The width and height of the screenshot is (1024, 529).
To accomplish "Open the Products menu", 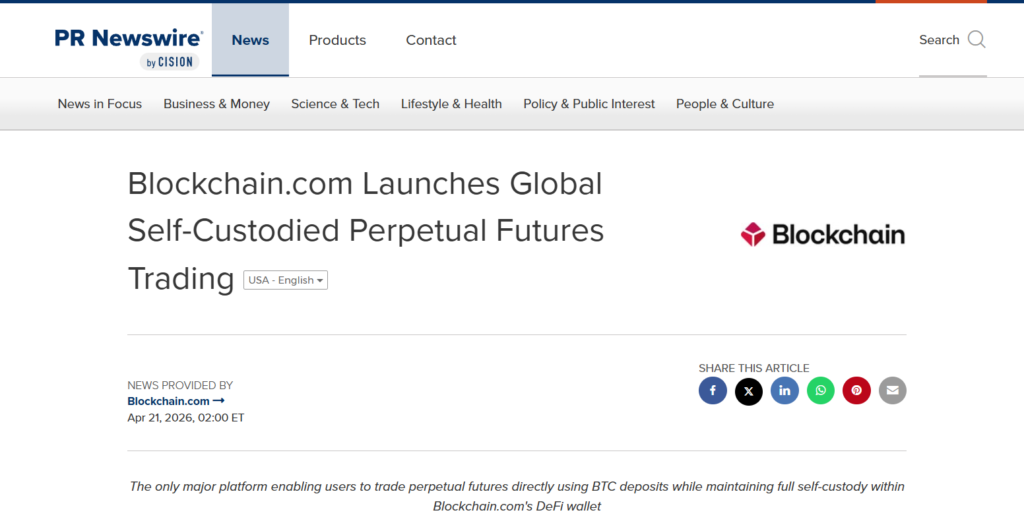I will click(x=337, y=40).
